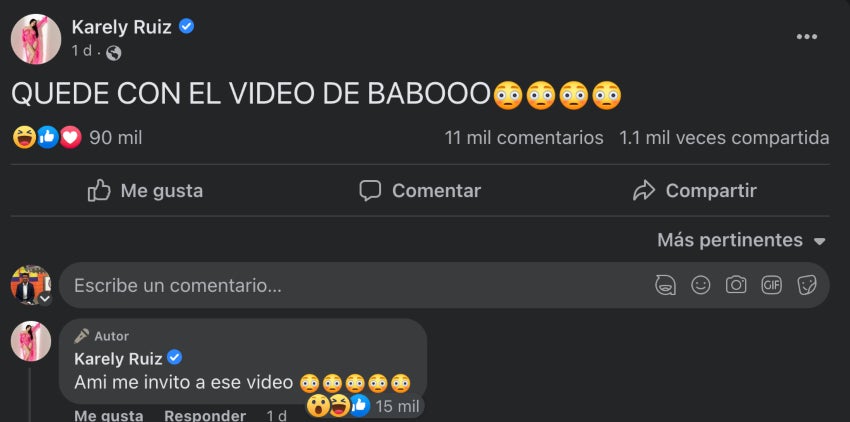The height and width of the screenshot is (422, 850).
Task: Click Responder under the author's comment
Action: click(205, 416)
